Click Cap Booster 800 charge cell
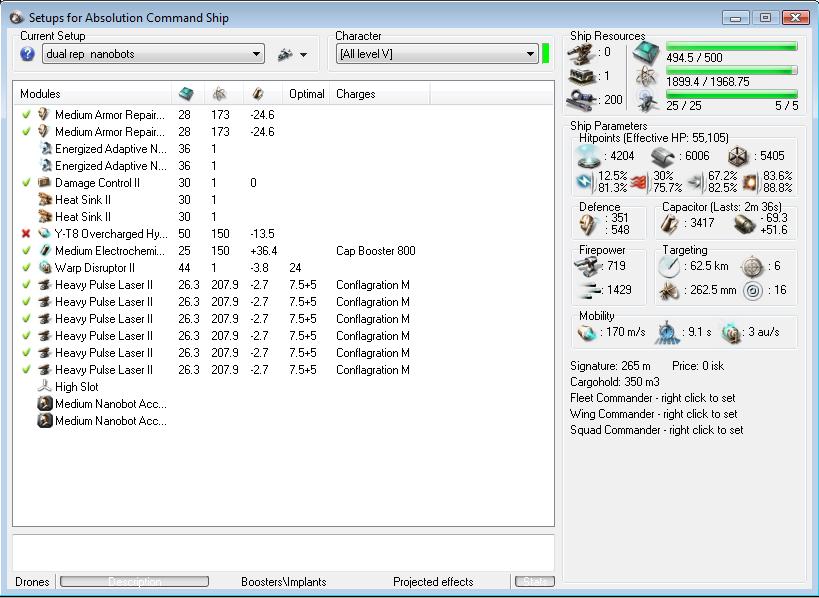The height and width of the screenshot is (598, 819). [376, 251]
